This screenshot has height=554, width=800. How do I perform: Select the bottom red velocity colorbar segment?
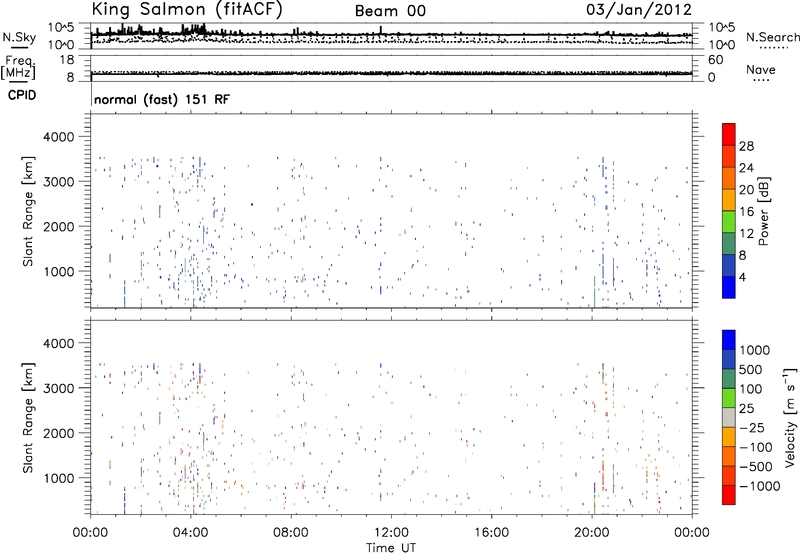[x=729, y=495]
